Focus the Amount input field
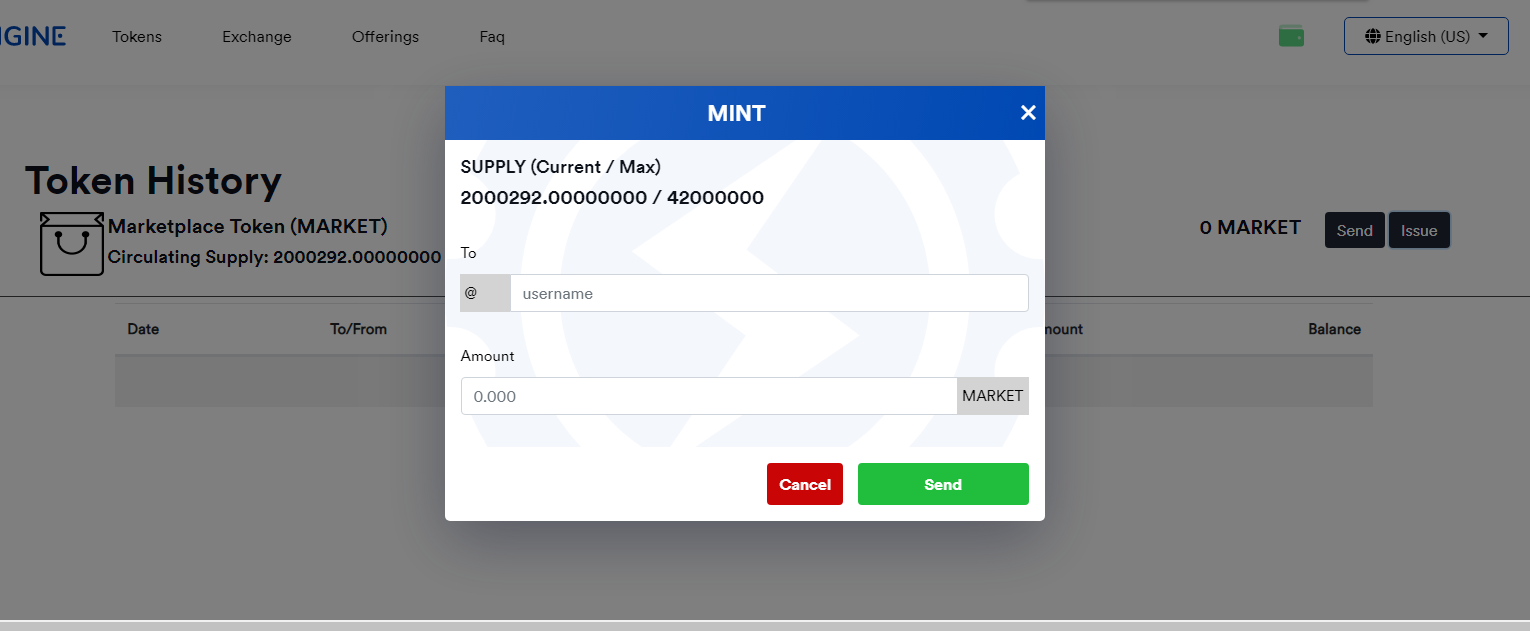The width and height of the screenshot is (1530, 631). (x=709, y=396)
